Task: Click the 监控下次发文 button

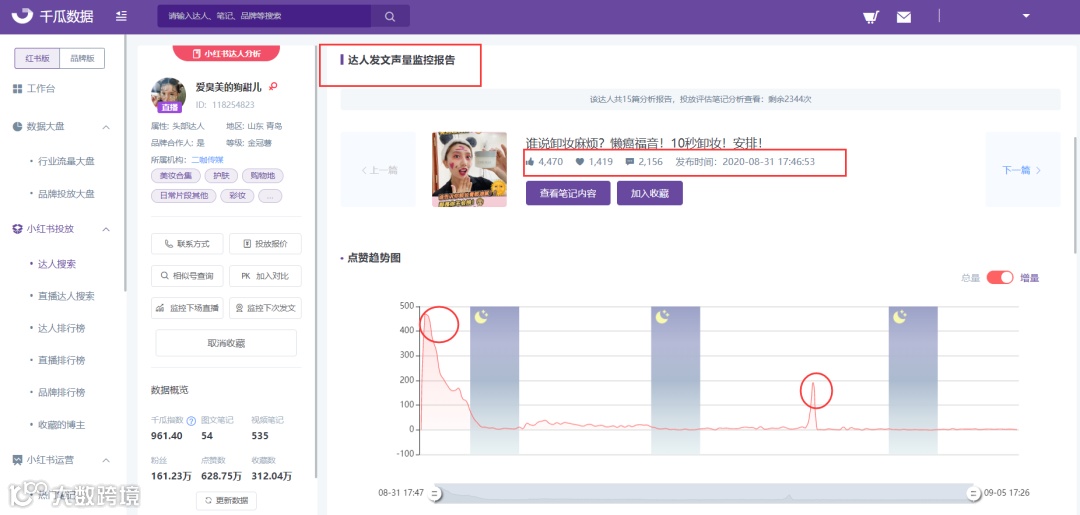Action: tap(265, 308)
